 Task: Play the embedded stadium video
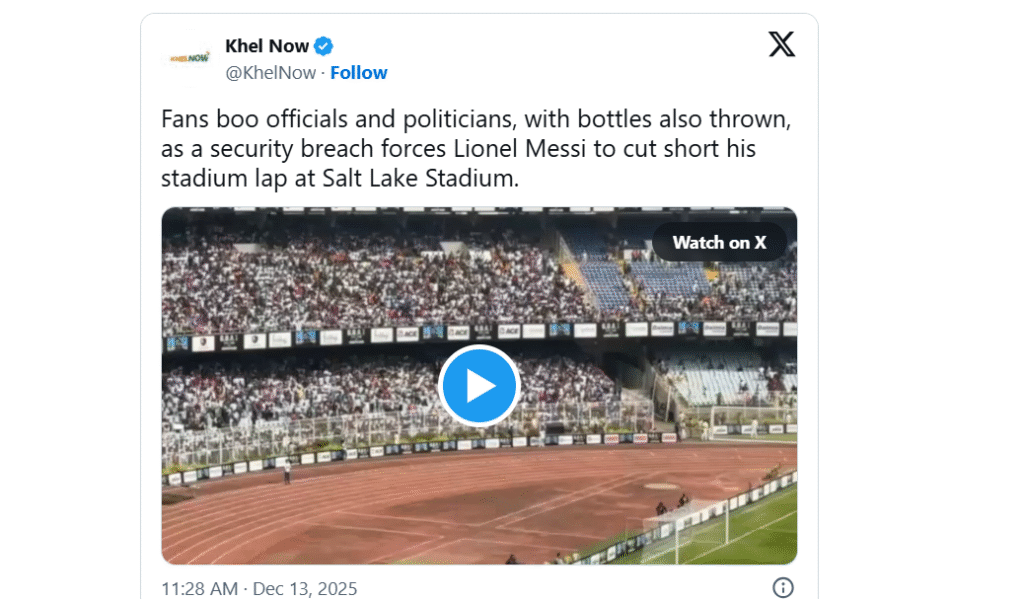click(x=479, y=385)
